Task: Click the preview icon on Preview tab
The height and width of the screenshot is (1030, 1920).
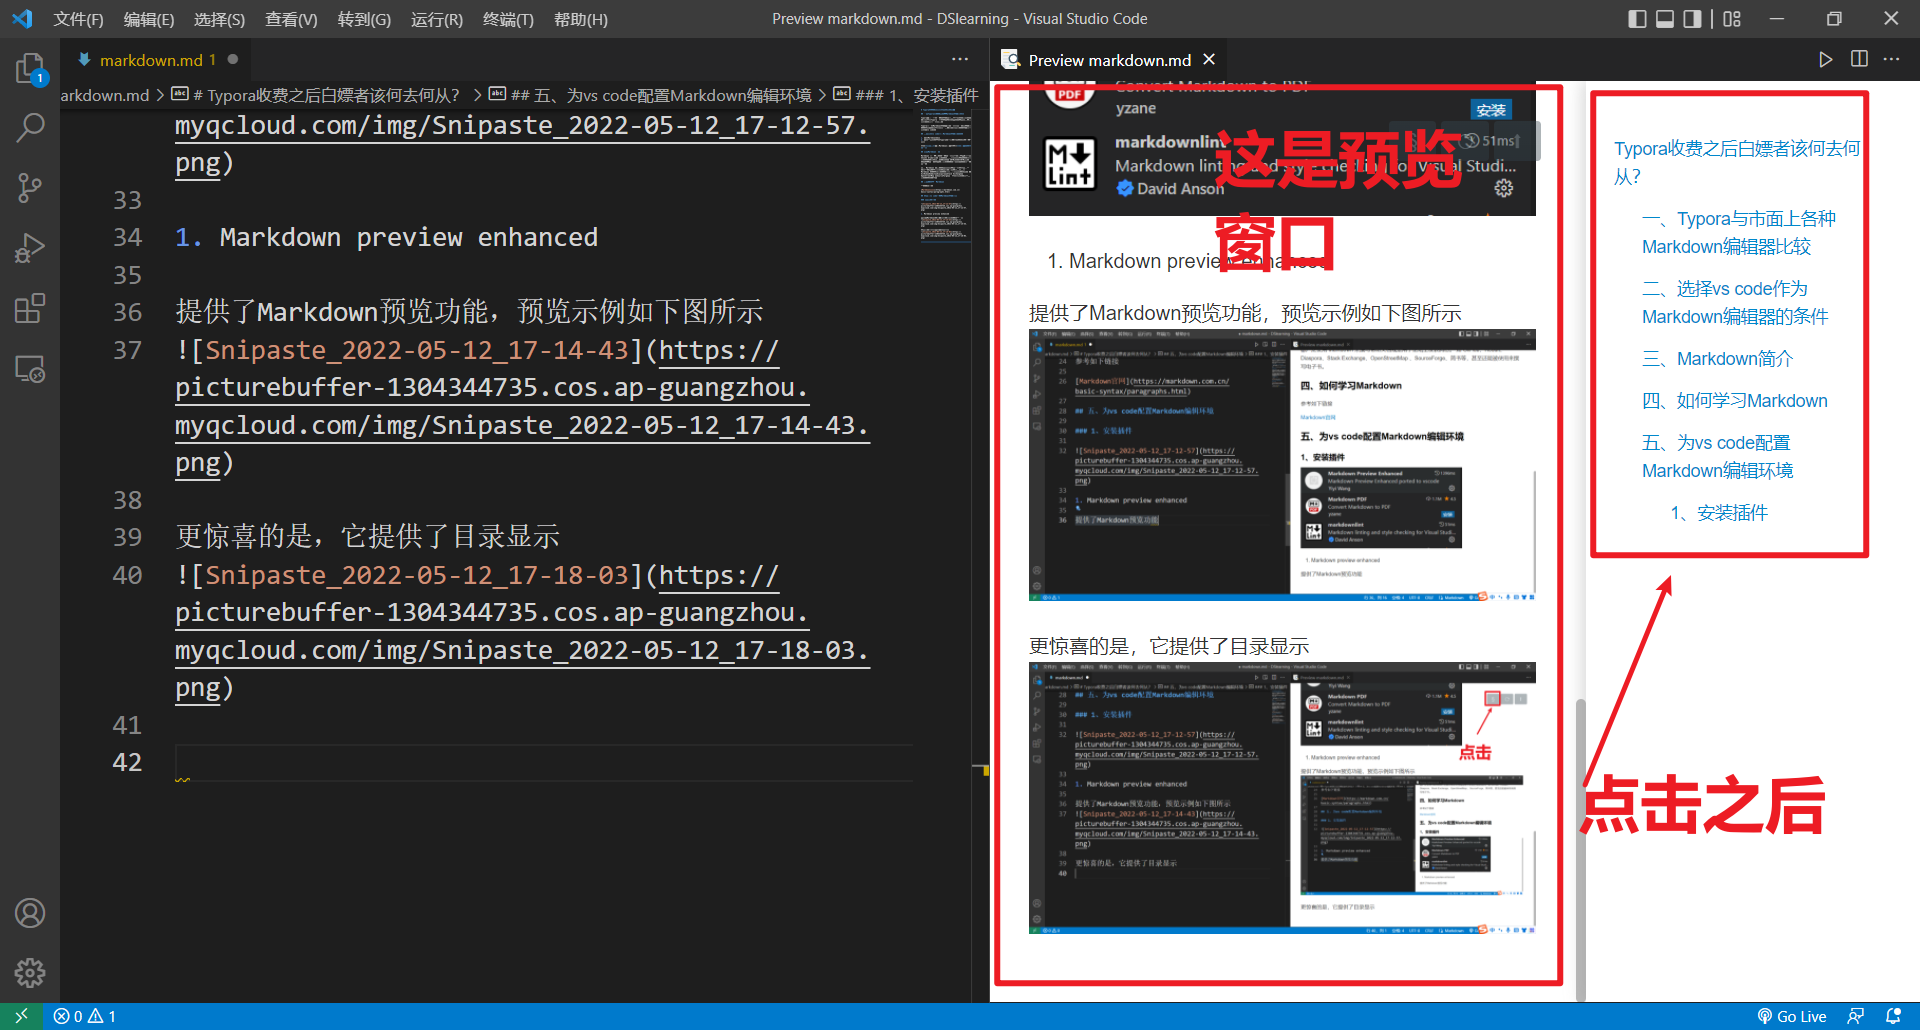Action: point(1011,60)
